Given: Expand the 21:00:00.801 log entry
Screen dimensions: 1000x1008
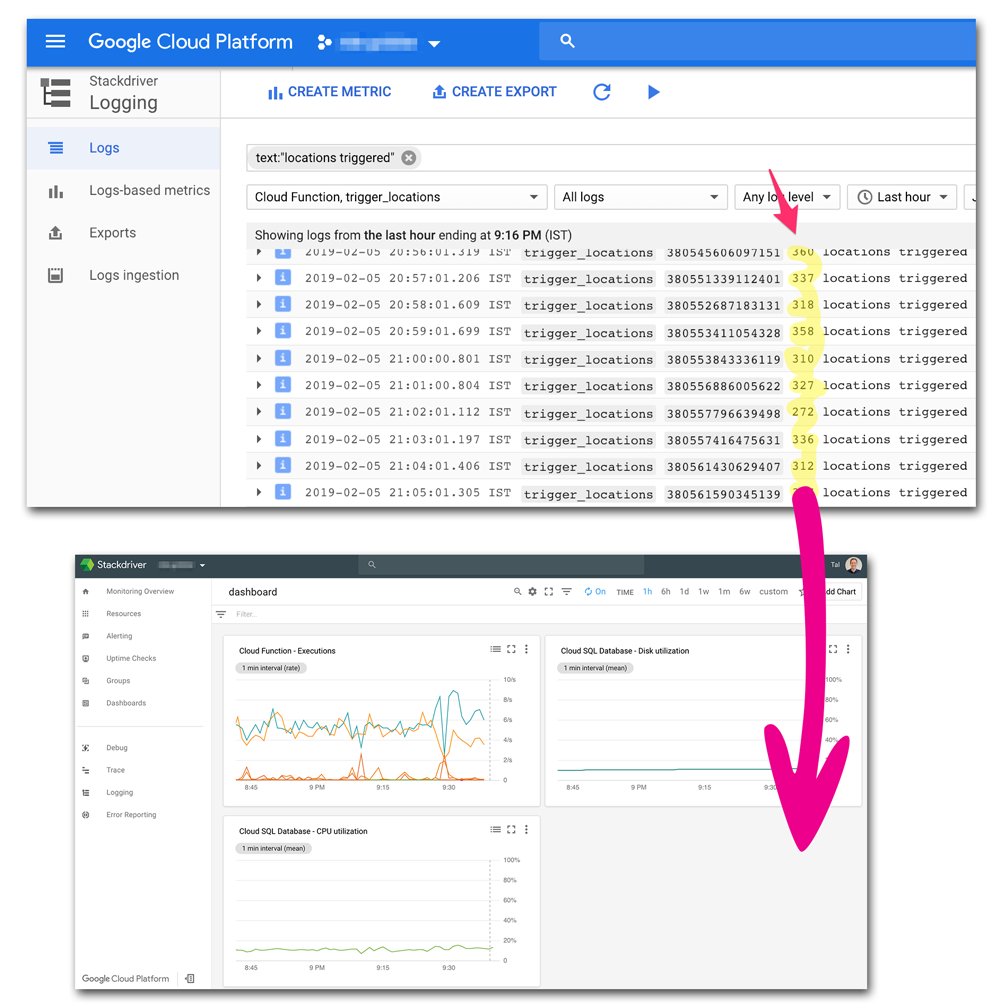Looking at the screenshot, I should 259,359.
